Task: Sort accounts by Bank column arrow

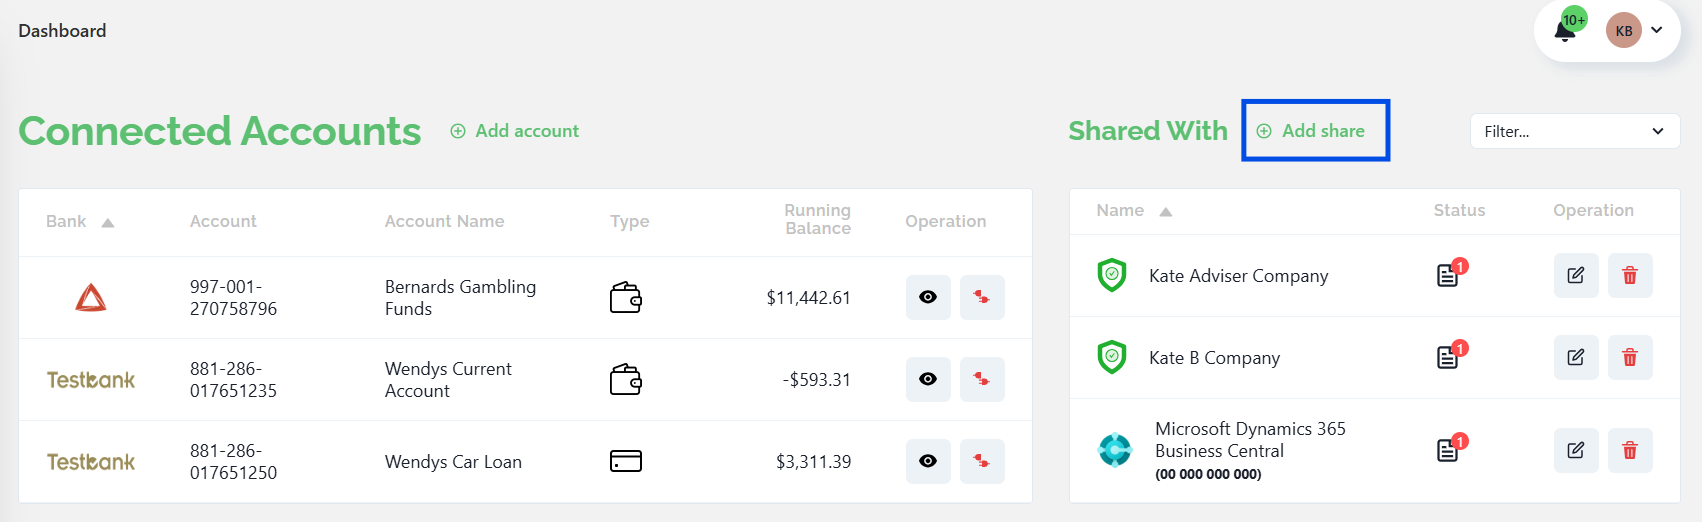Action: [x=108, y=222]
